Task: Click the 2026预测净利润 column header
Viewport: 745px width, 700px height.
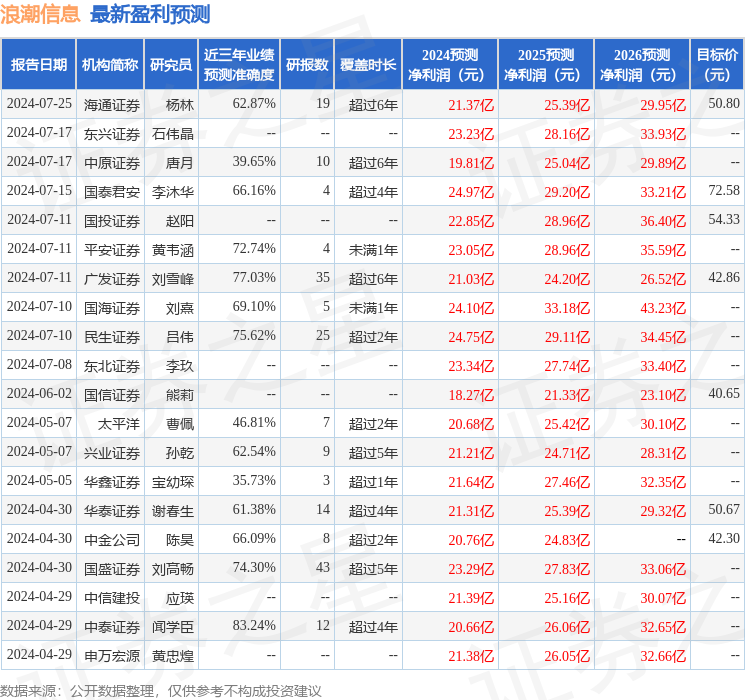Action: pos(642,64)
